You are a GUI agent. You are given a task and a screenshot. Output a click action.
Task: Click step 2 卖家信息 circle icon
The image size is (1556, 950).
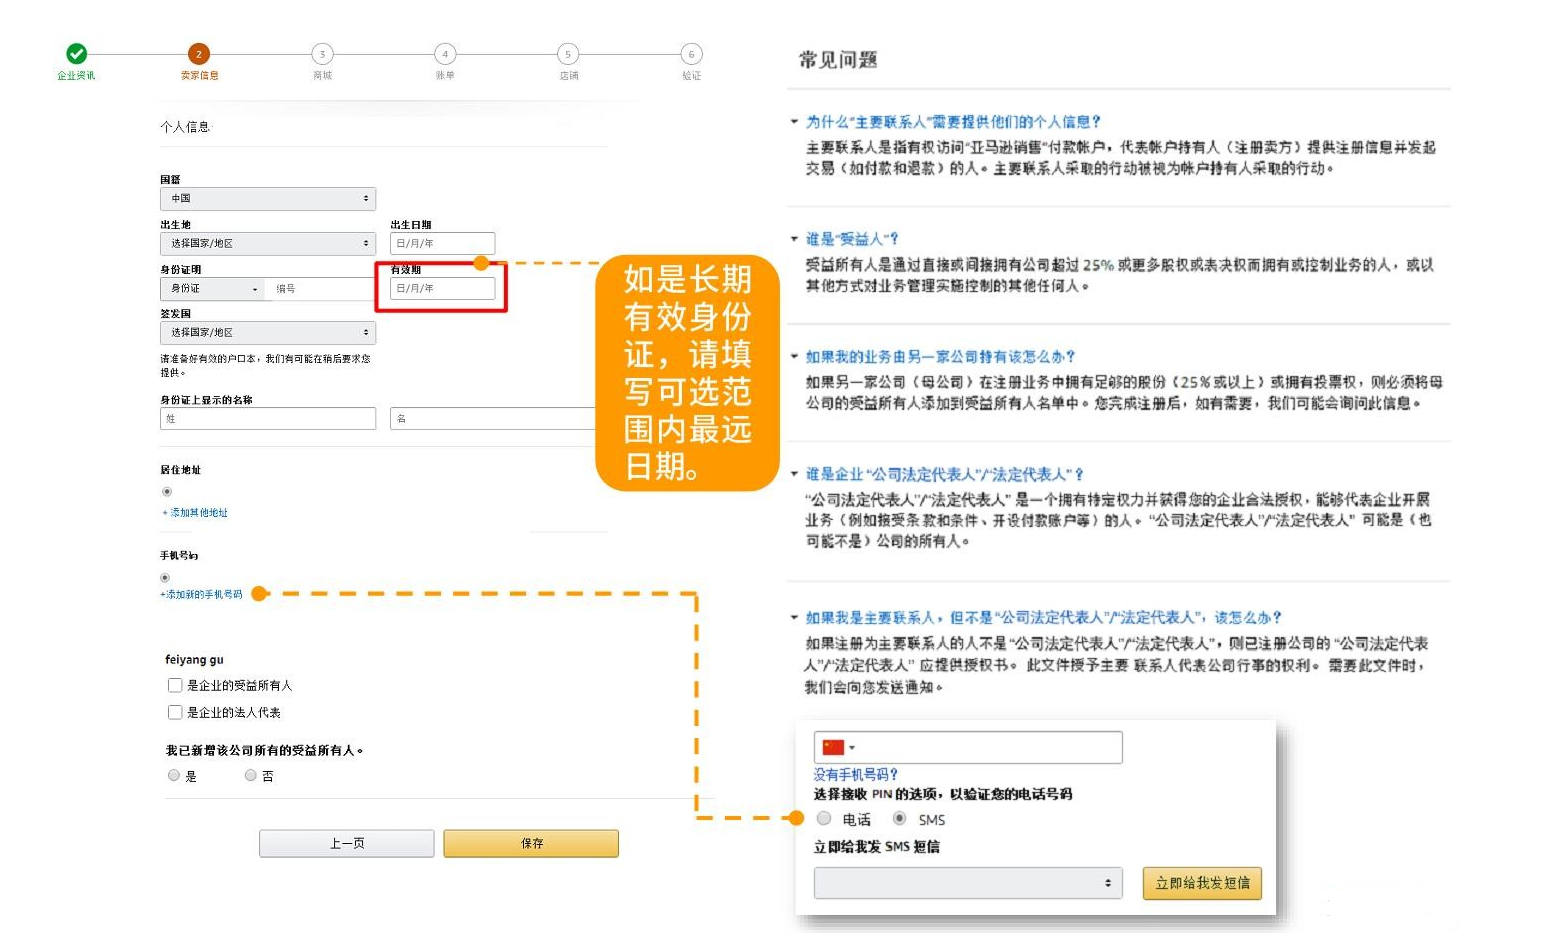199,54
